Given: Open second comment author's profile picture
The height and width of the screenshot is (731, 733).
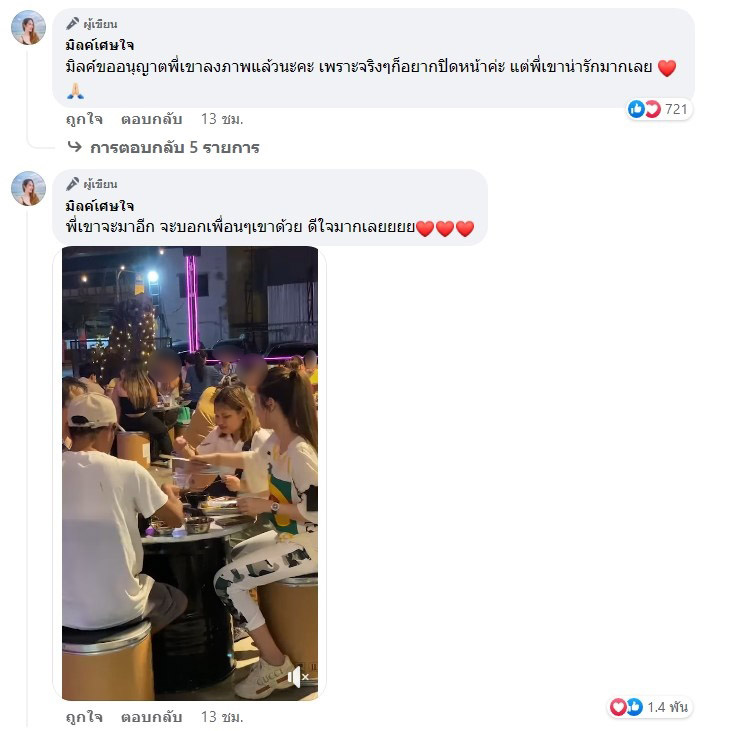Looking at the screenshot, I should click(x=29, y=188).
